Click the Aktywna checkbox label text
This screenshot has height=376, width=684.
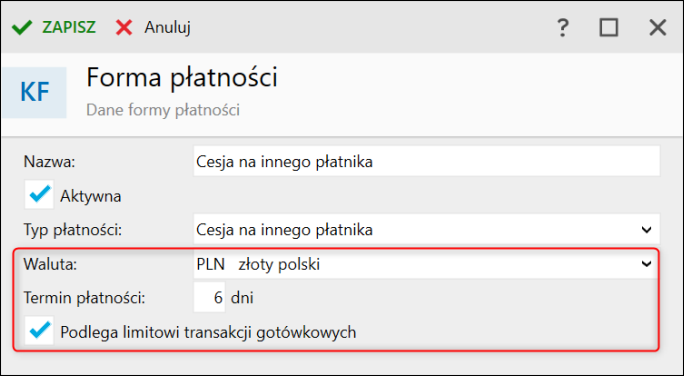point(91,196)
